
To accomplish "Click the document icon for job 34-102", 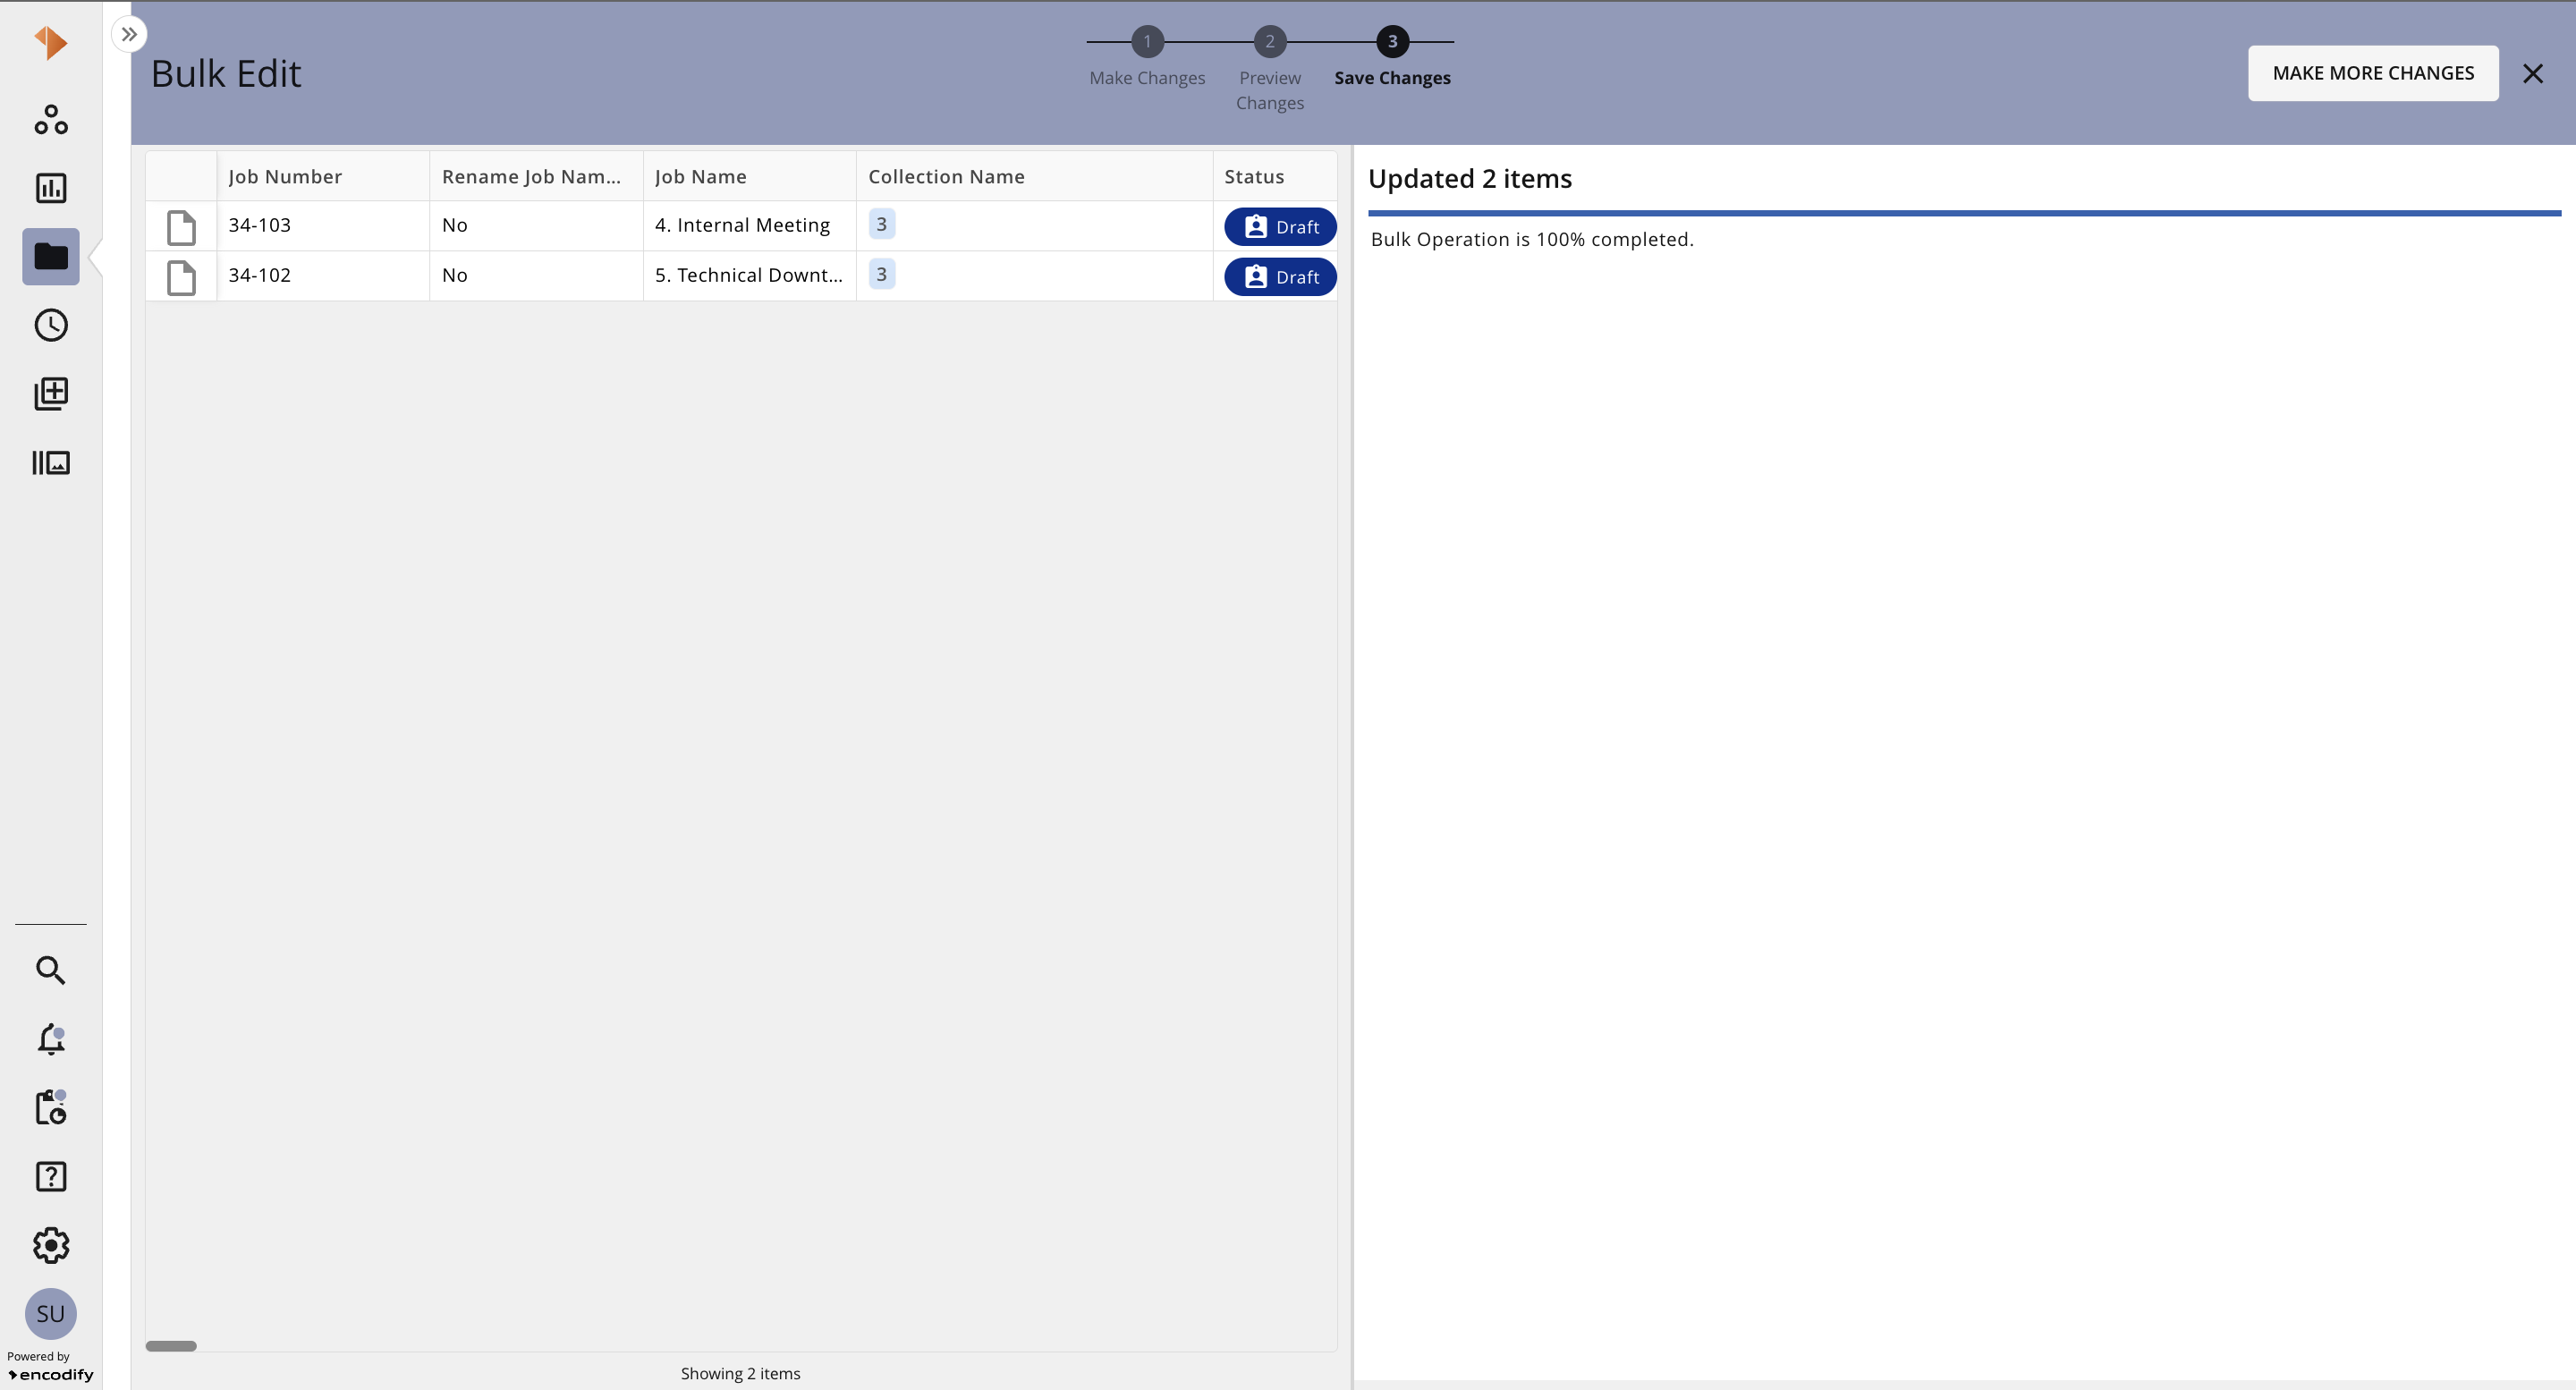I will pyautogui.click(x=181, y=277).
